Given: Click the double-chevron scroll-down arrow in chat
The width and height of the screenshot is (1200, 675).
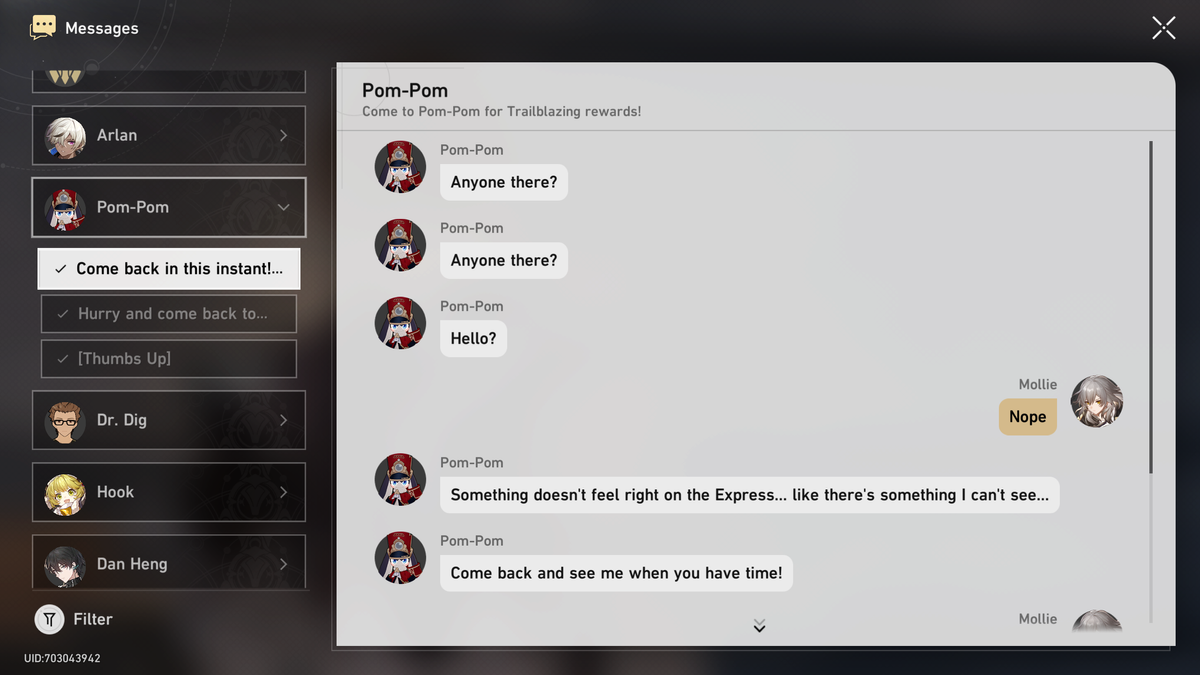Looking at the screenshot, I should 759,626.
